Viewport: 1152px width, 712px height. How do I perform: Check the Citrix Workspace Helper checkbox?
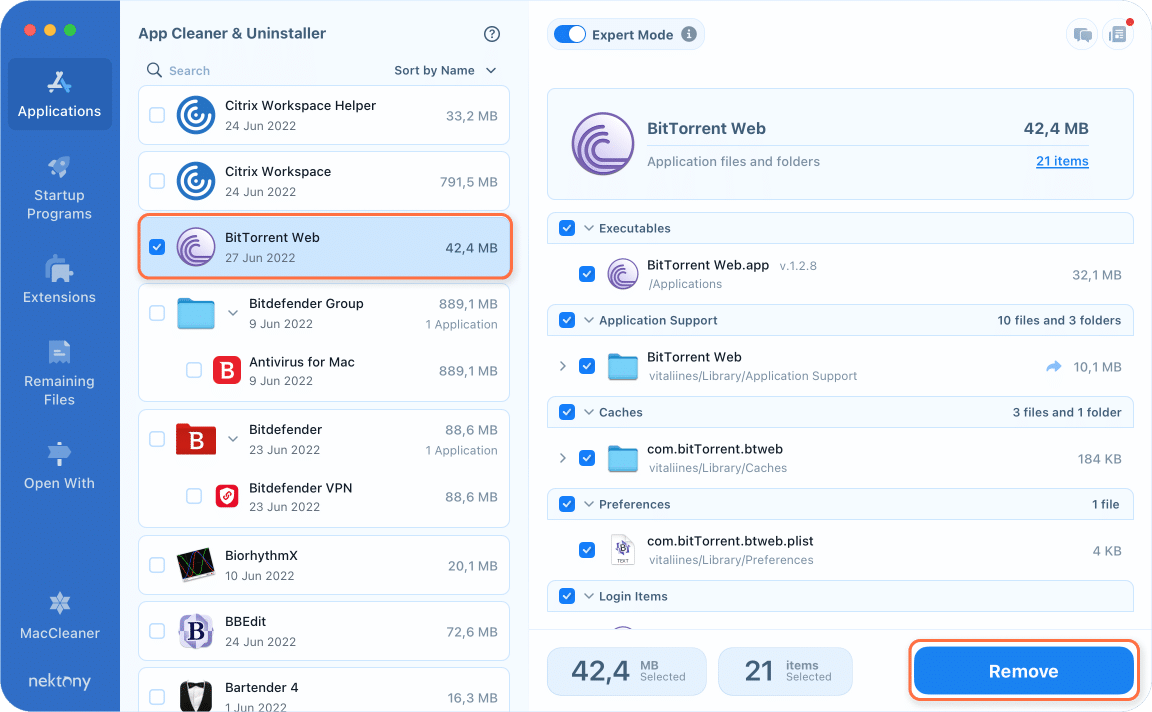click(156, 114)
